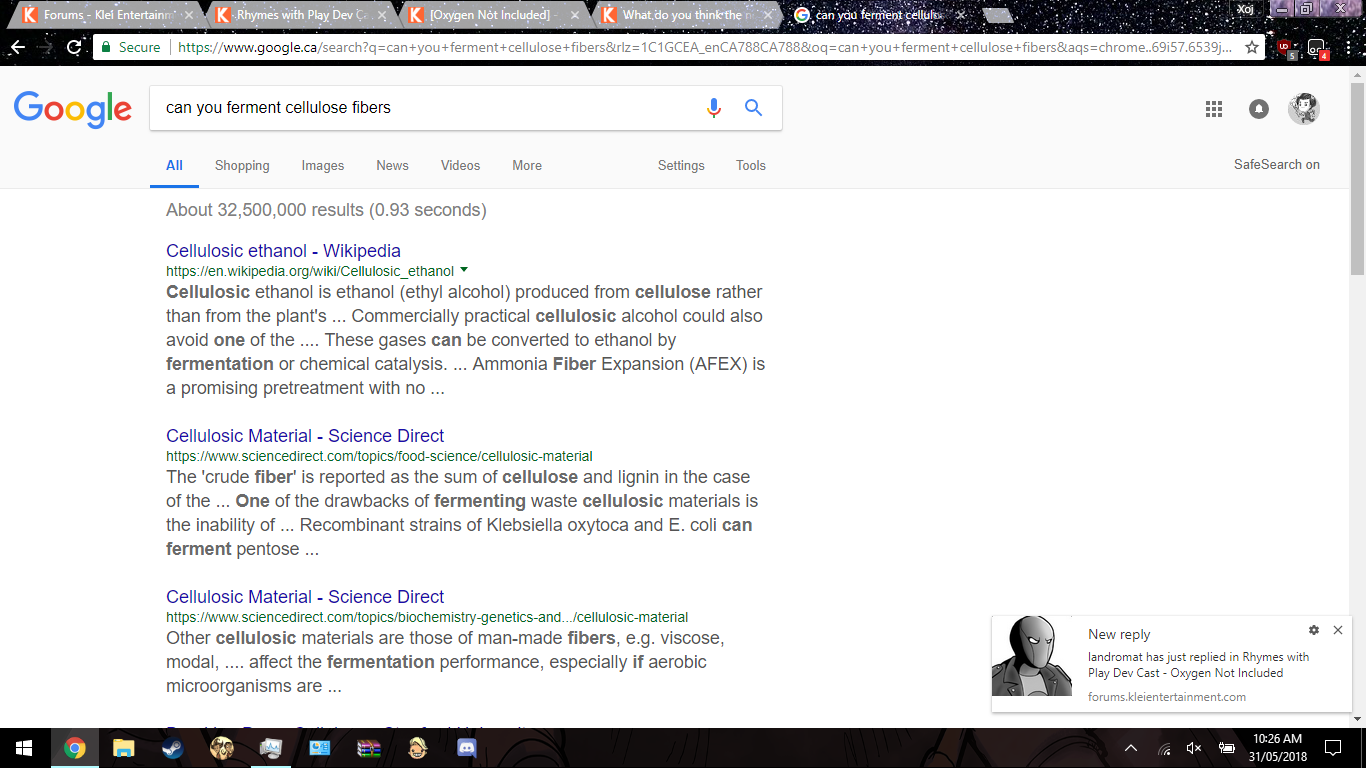
Task: Launch Discord from the taskbar
Action: (466, 748)
